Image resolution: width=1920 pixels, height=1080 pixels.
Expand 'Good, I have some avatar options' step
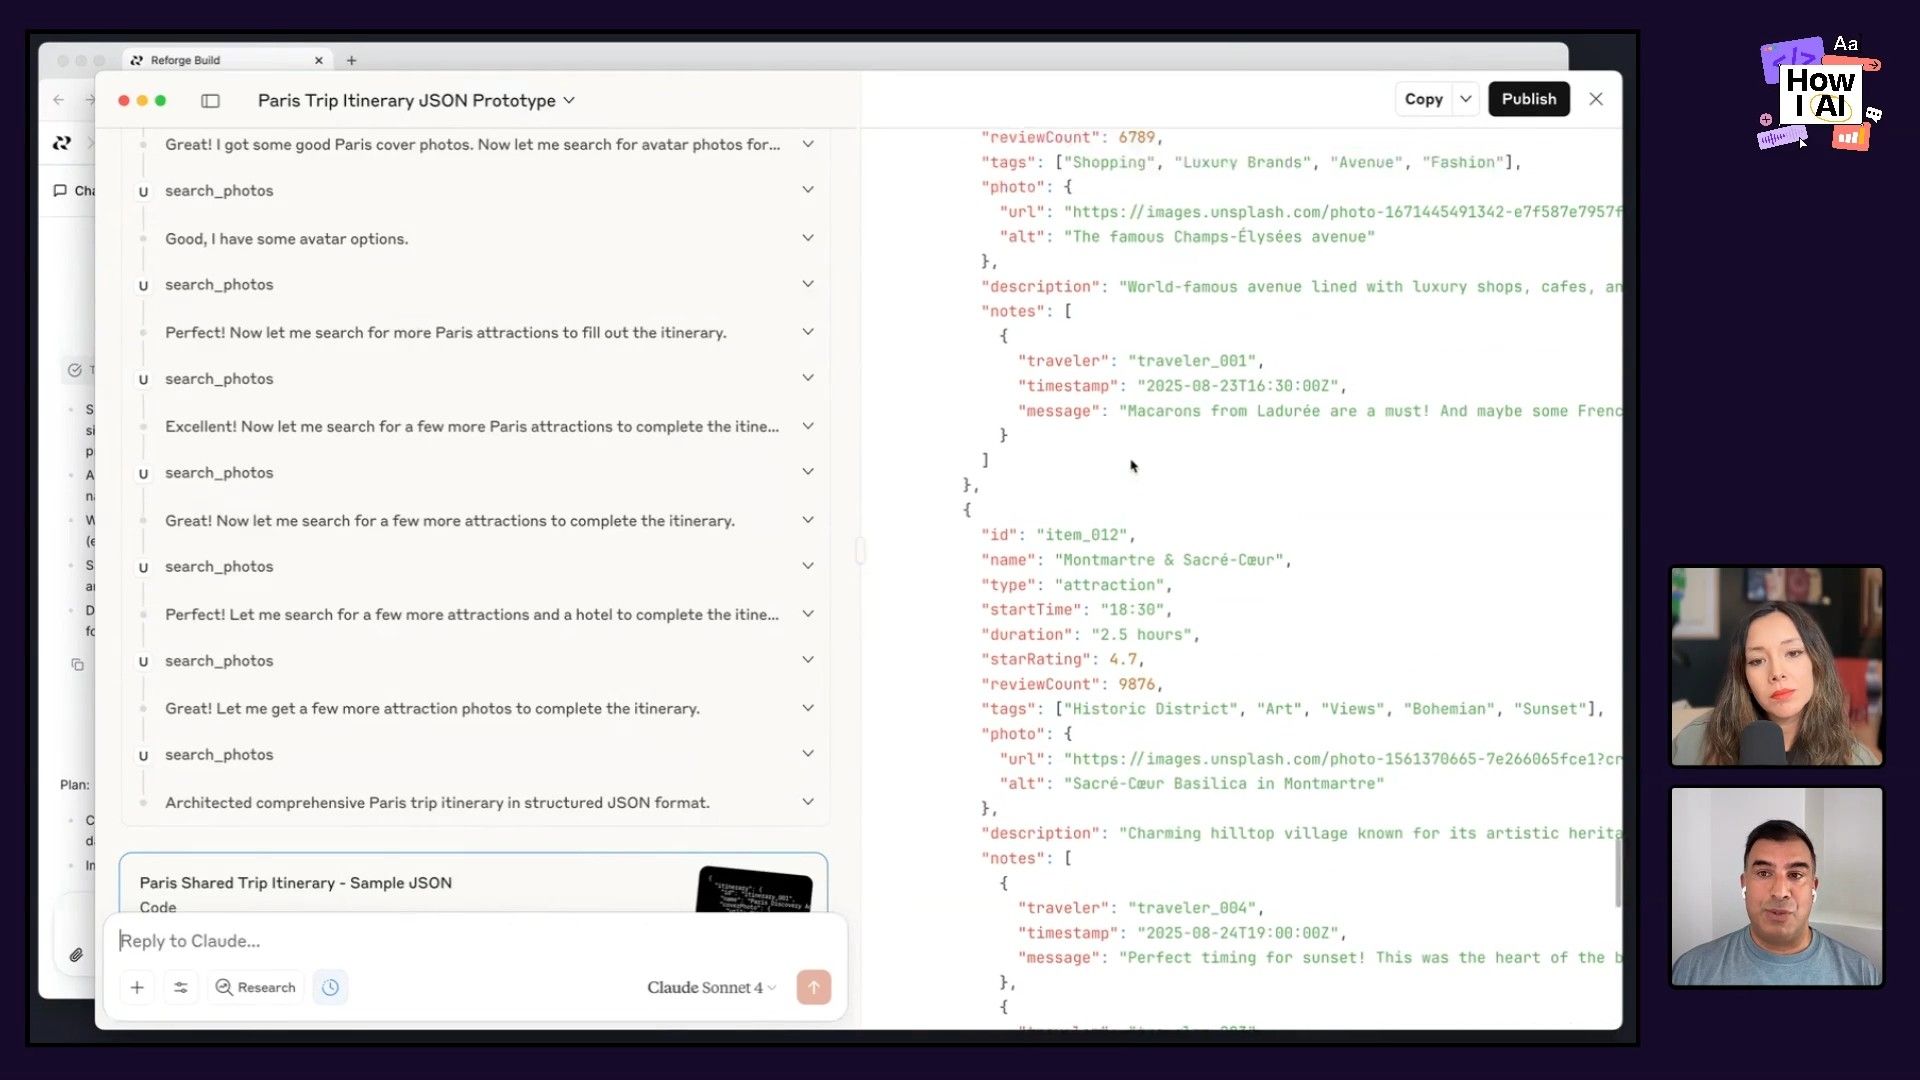807,238
